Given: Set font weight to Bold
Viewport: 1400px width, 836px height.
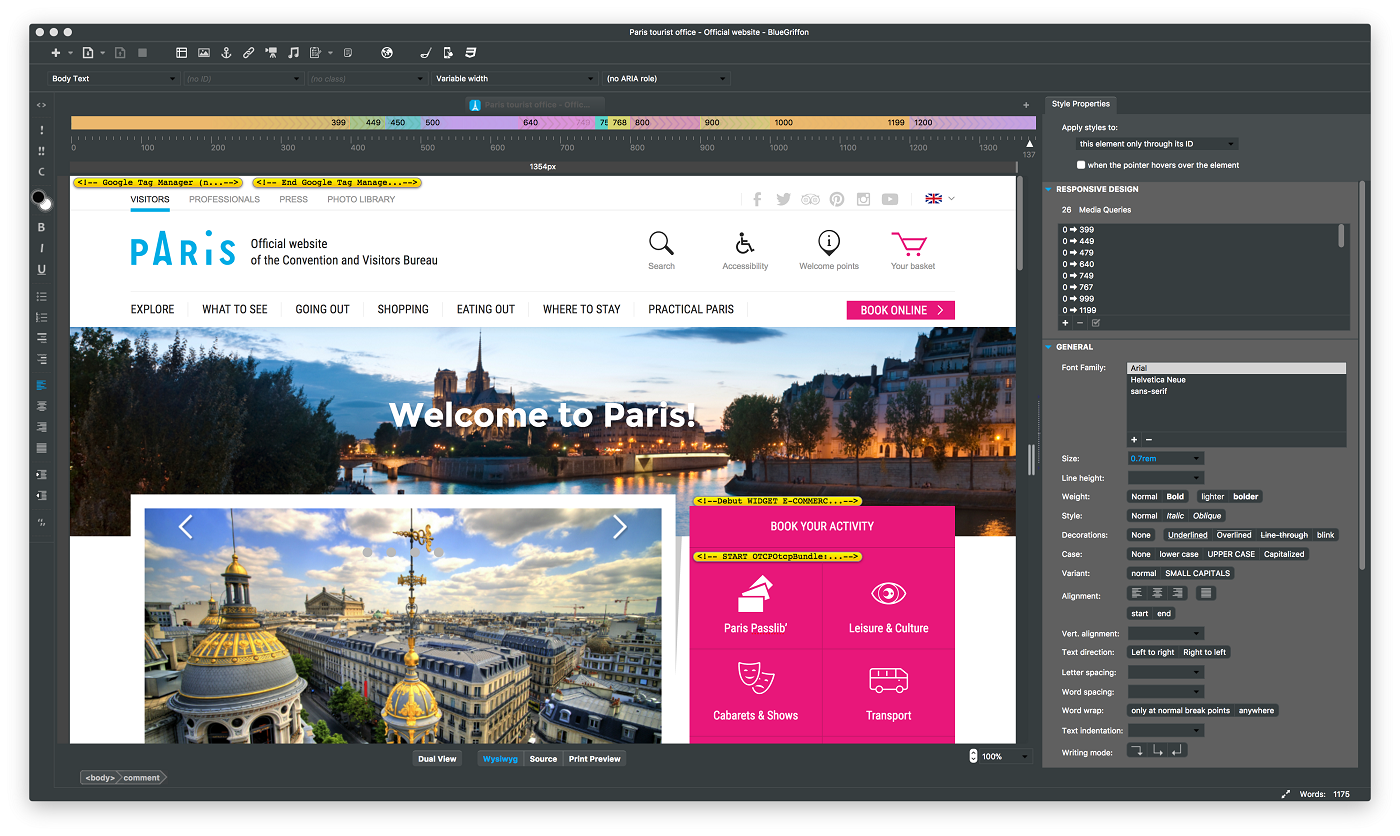Looking at the screenshot, I should tap(1175, 497).
